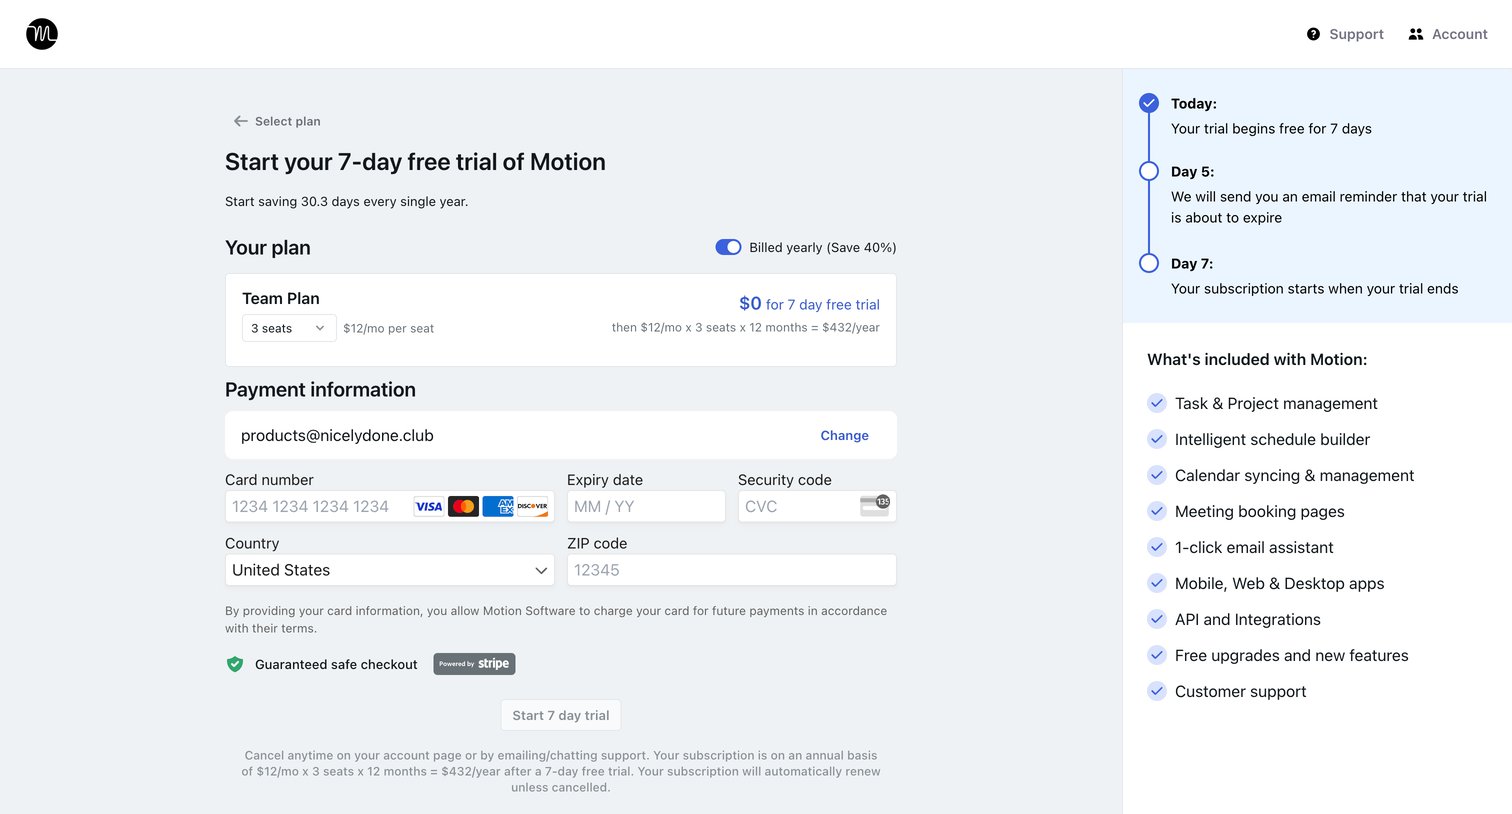Viewport: 1512px width, 814px height.
Task: Open the 3 seats dropdown
Action: 289,328
